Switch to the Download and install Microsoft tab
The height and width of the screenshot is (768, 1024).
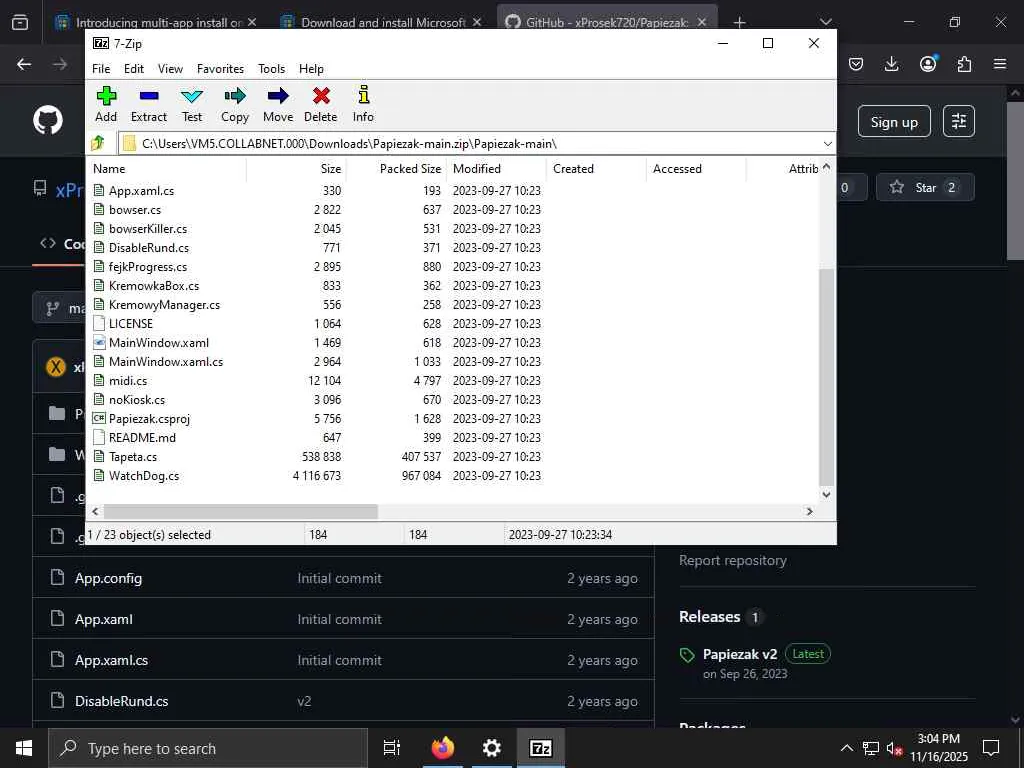[382, 22]
